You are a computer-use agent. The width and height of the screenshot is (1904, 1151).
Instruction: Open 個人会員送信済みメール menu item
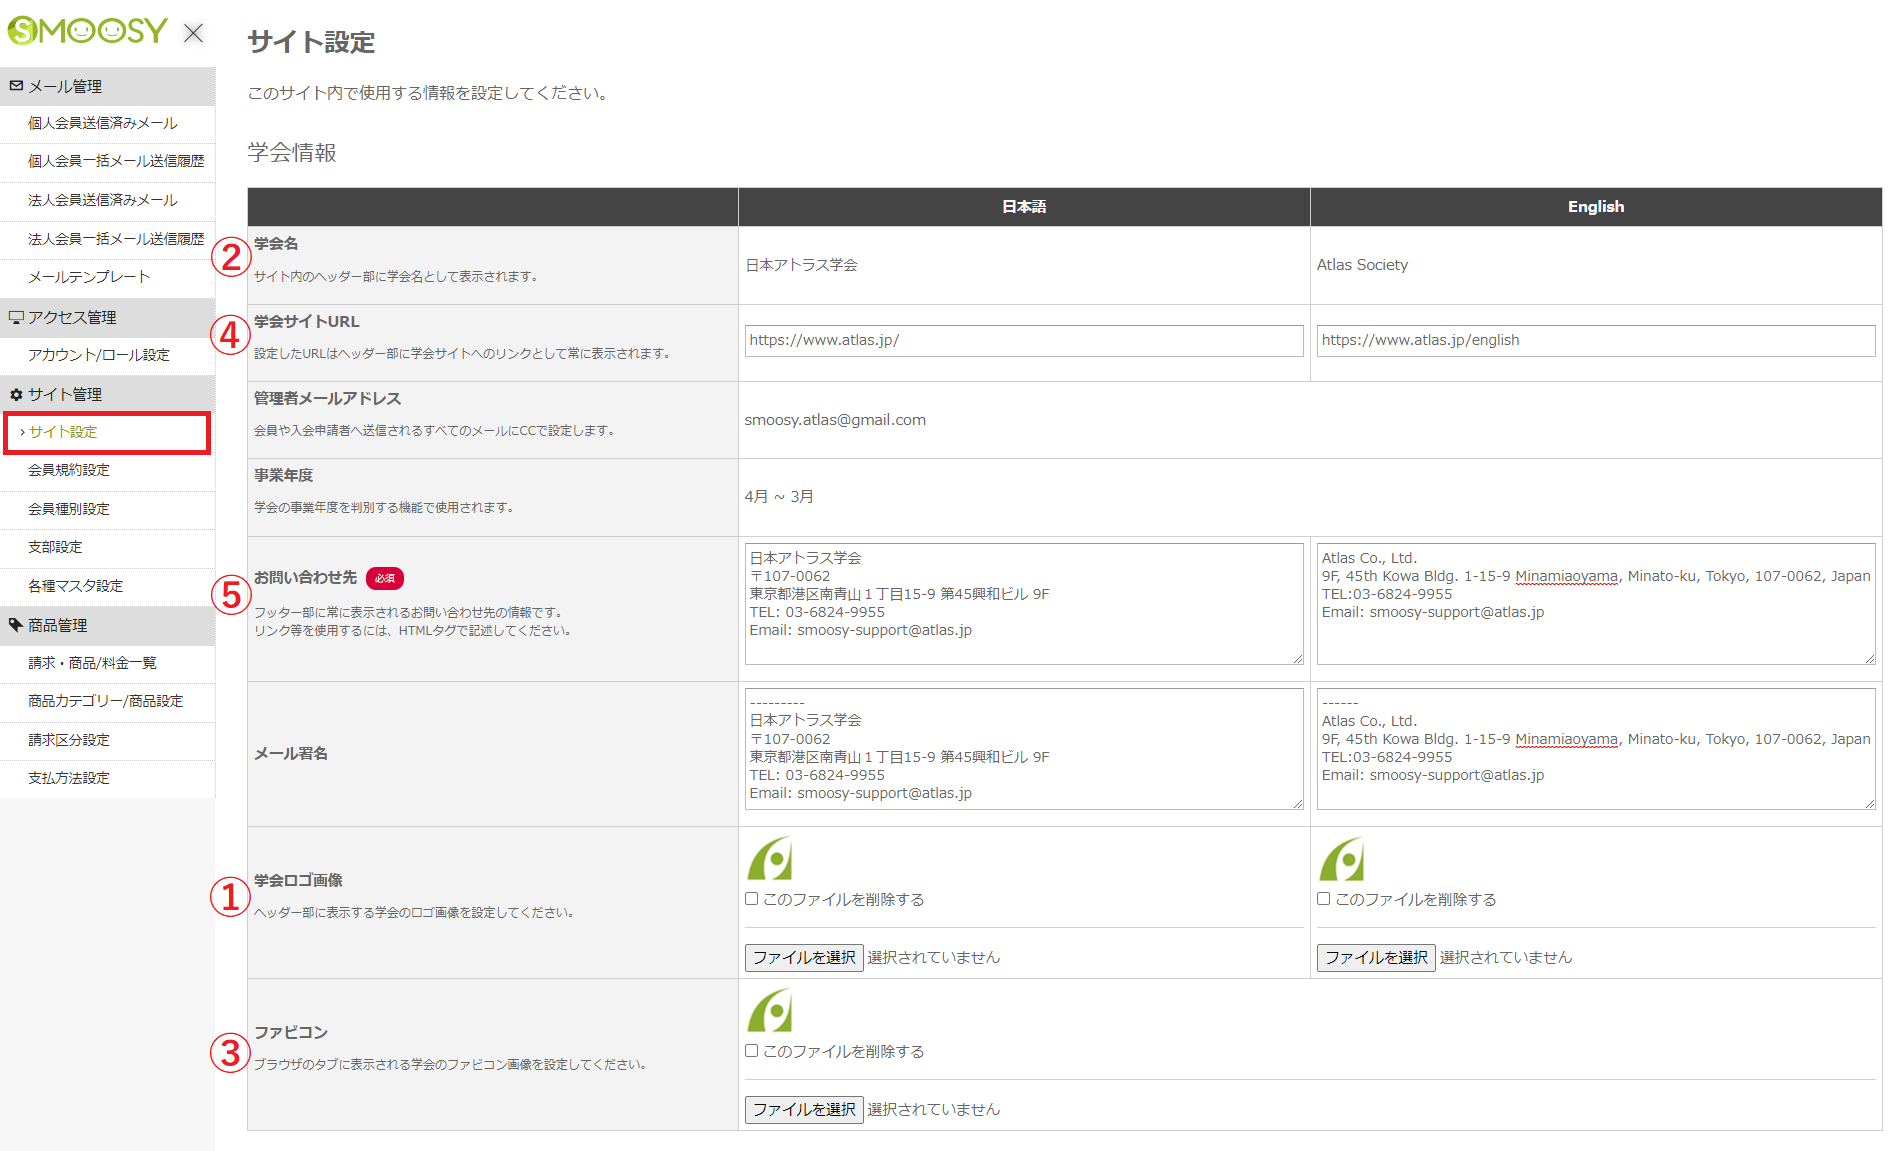tap(107, 123)
